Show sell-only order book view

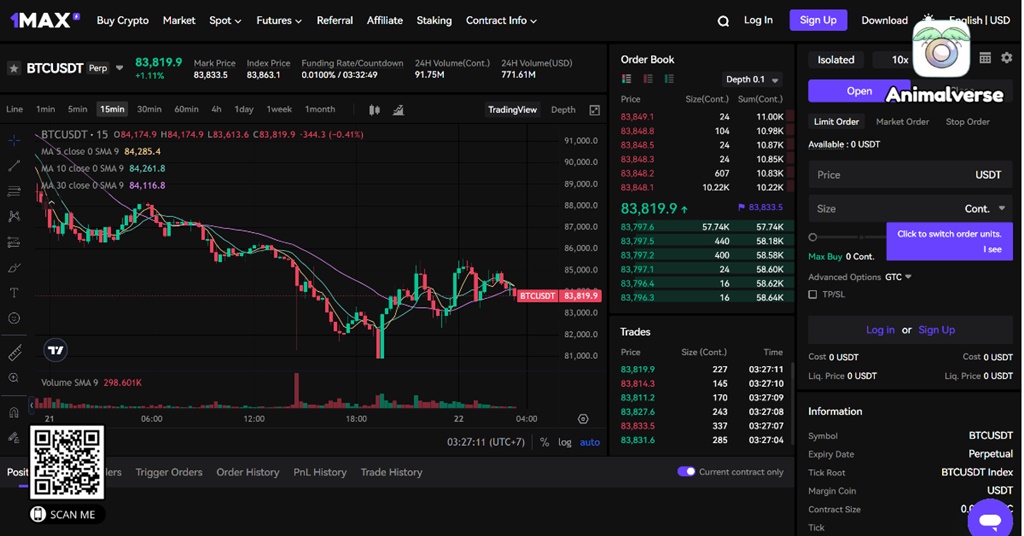click(x=648, y=79)
